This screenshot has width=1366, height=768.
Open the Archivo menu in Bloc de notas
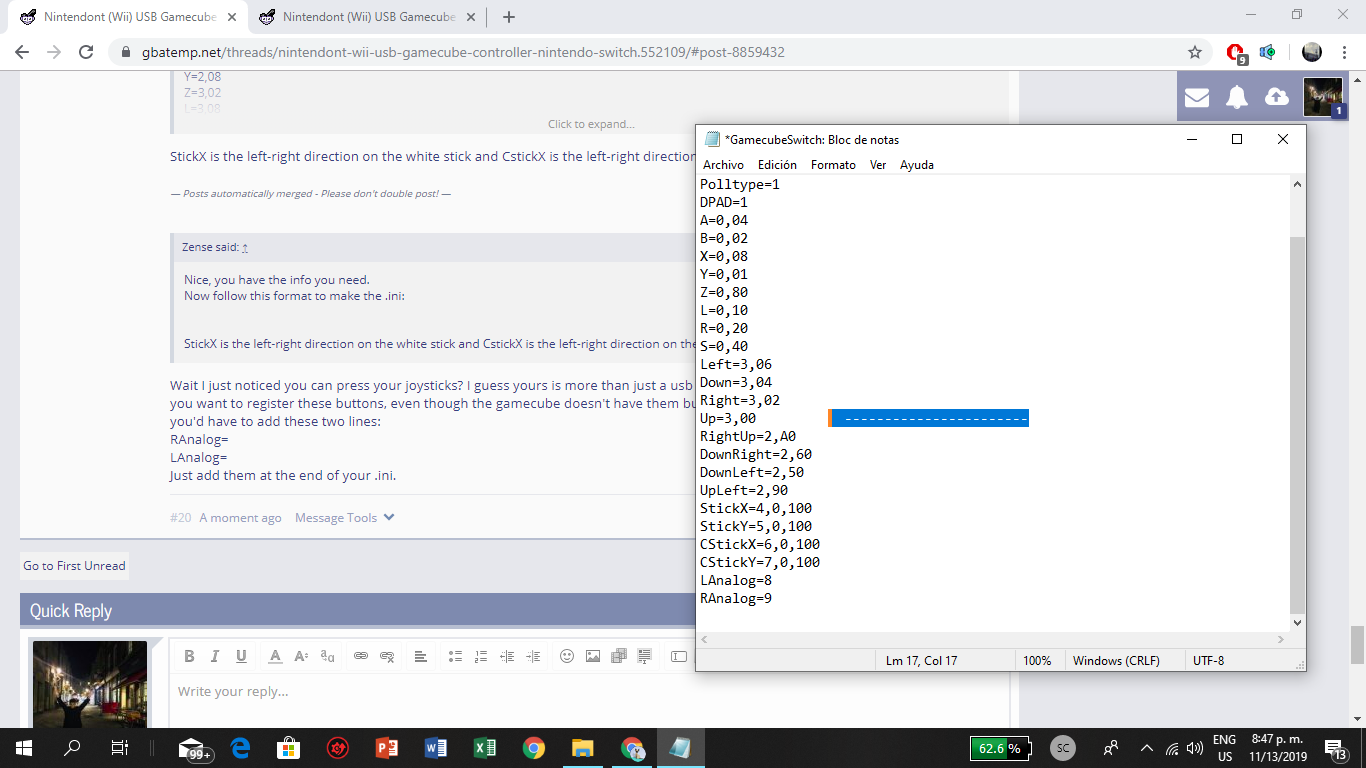pyautogui.click(x=723, y=165)
